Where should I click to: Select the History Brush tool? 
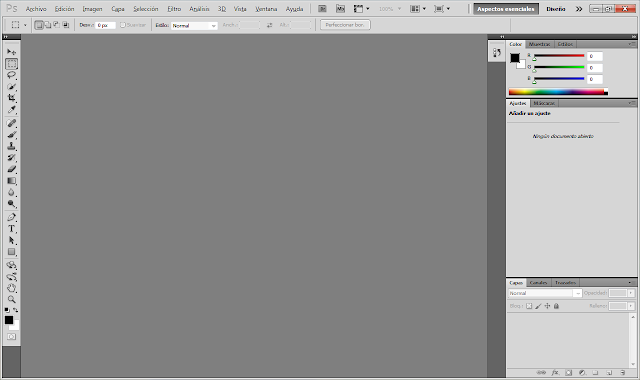pos(11,157)
